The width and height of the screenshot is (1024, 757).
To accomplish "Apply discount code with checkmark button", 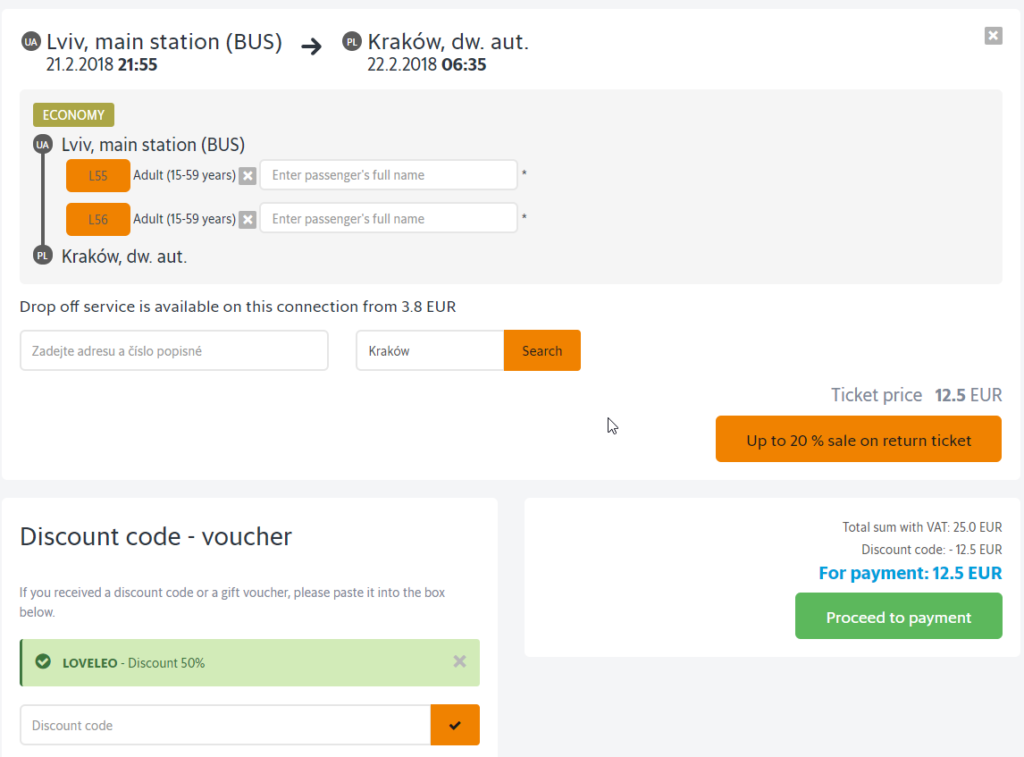I will click(x=455, y=725).
